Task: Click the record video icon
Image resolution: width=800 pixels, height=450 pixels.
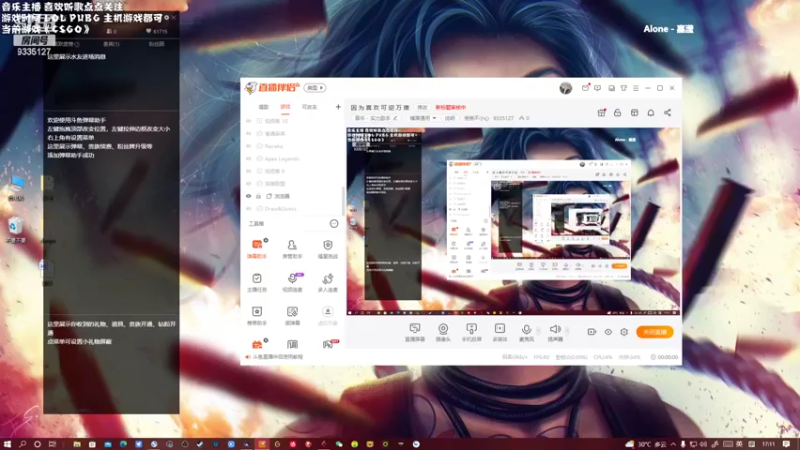Action: pos(592,332)
